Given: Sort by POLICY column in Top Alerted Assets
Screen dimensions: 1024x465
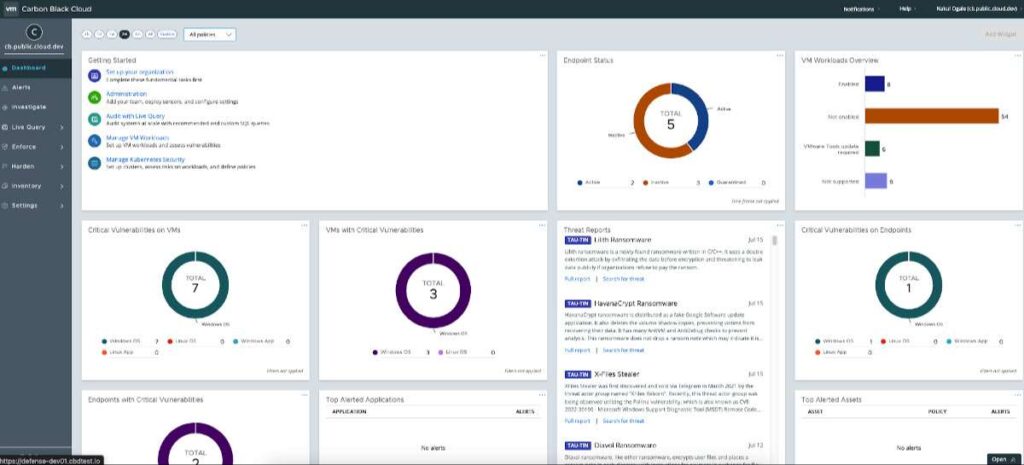Looking at the screenshot, I should pos(937,412).
